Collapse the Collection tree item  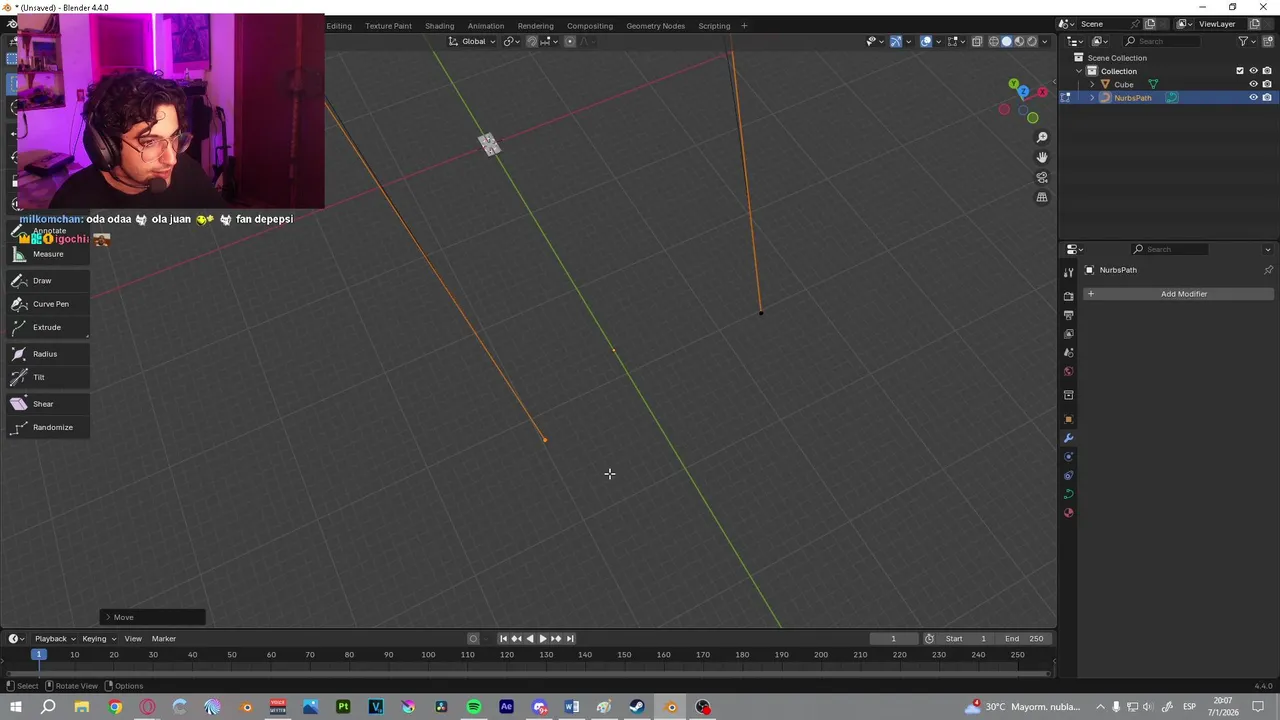(x=1079, y=71)
